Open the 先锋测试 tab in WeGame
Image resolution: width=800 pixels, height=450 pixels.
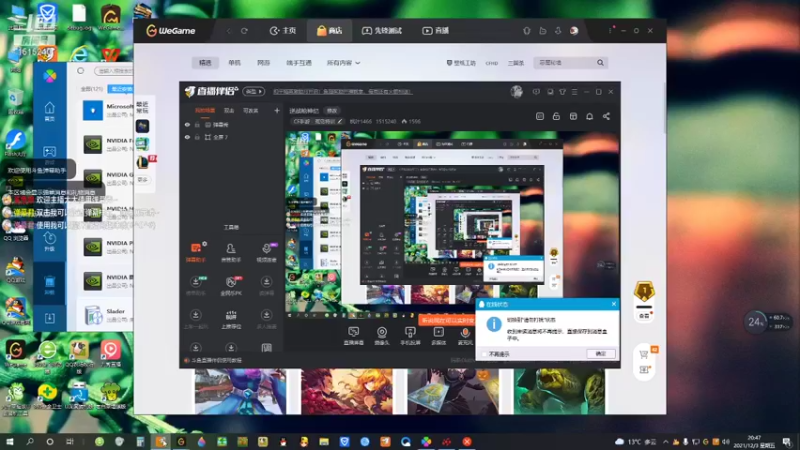click(382, 31)
